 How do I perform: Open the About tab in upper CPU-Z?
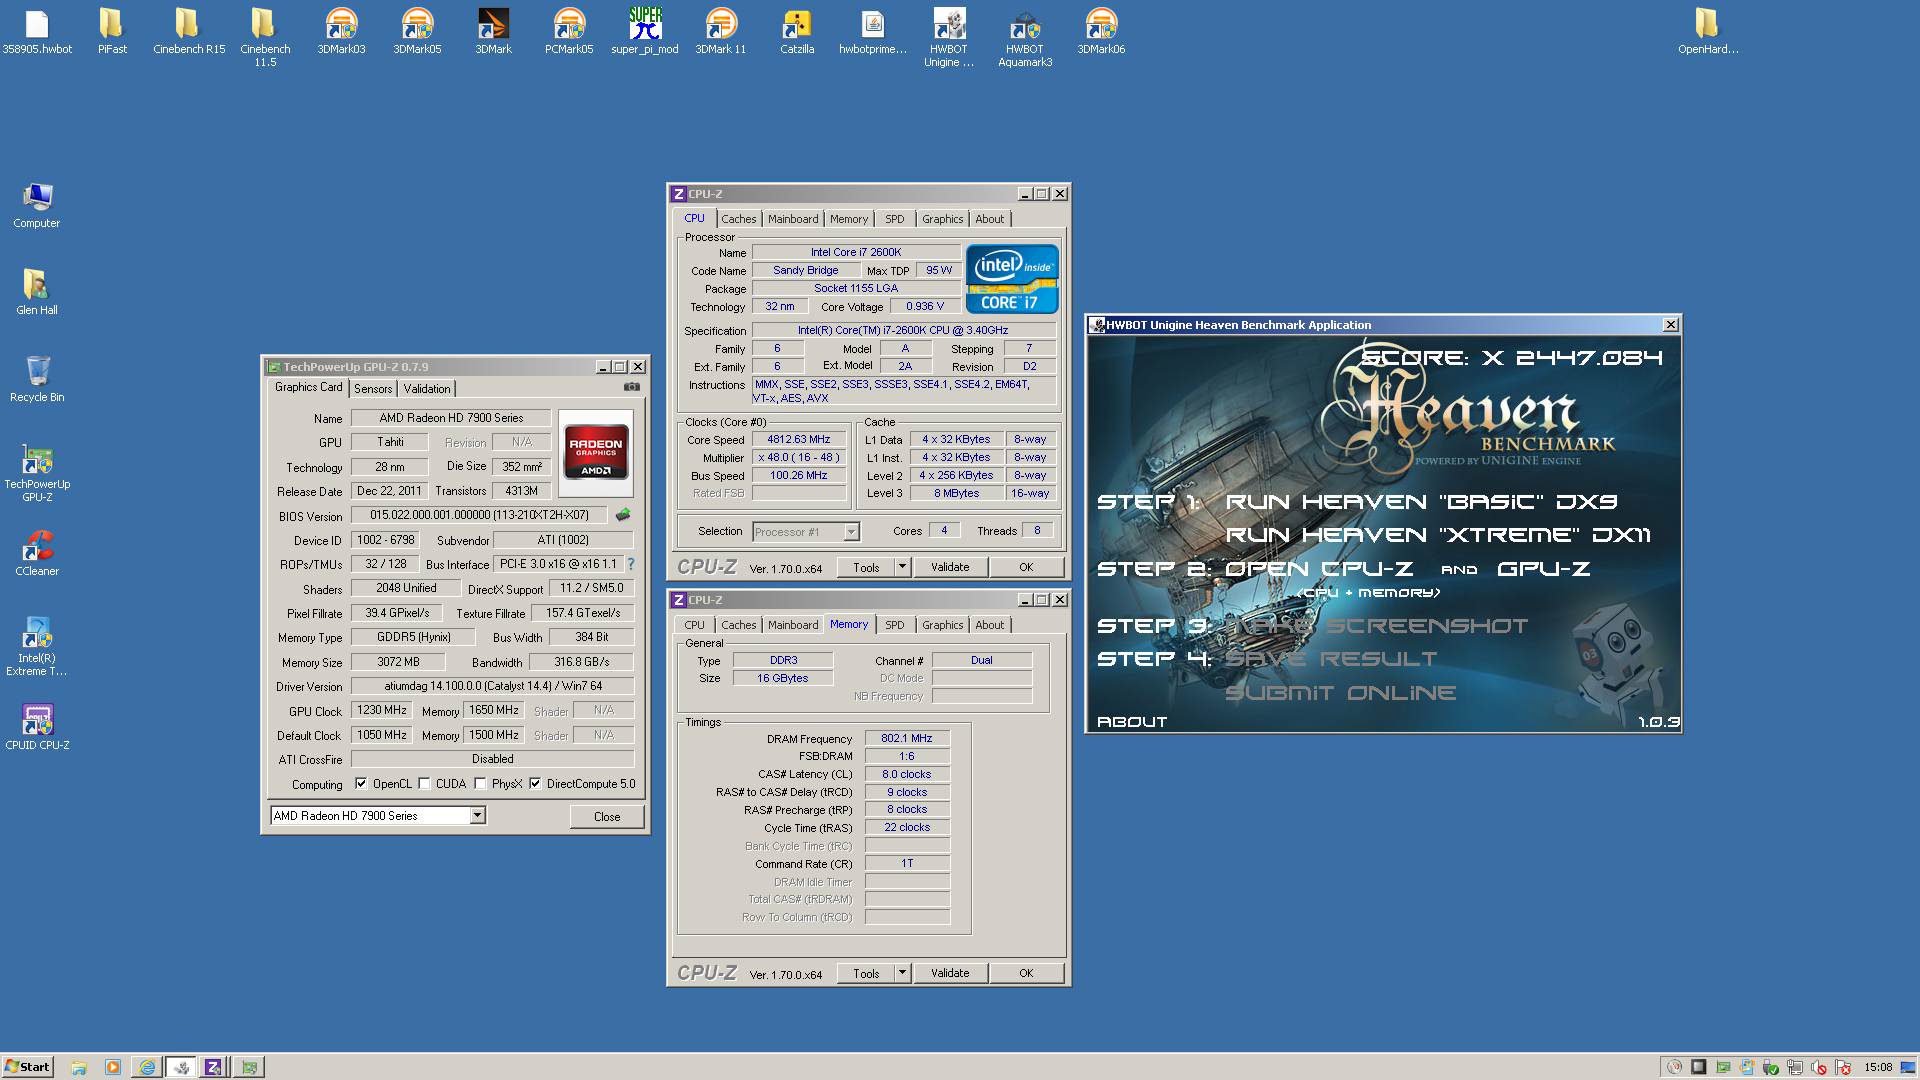point(990,219)
